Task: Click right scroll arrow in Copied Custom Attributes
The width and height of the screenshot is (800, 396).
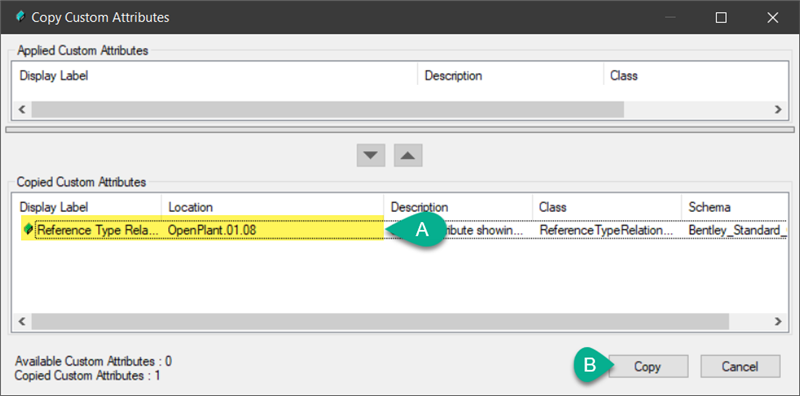Action: pyautogui.click(x=778, y=321)
